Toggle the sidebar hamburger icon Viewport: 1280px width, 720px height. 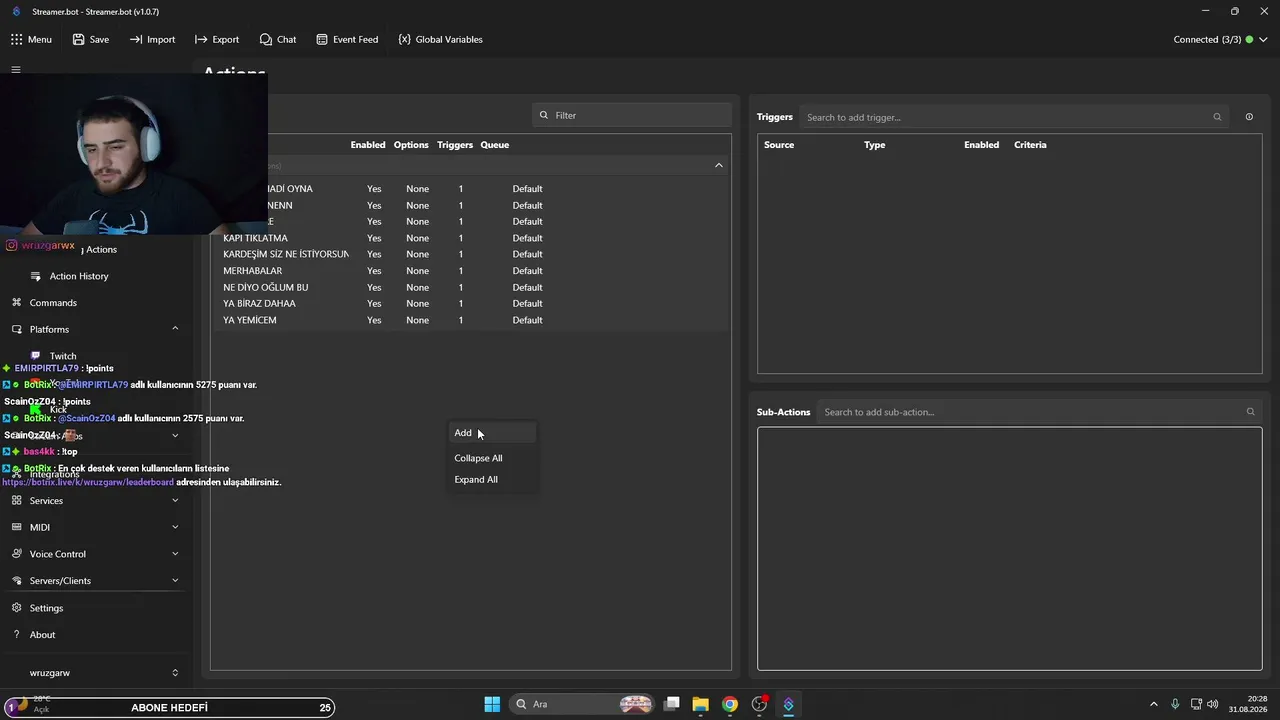pyautogui.click(x=16, y=70)
